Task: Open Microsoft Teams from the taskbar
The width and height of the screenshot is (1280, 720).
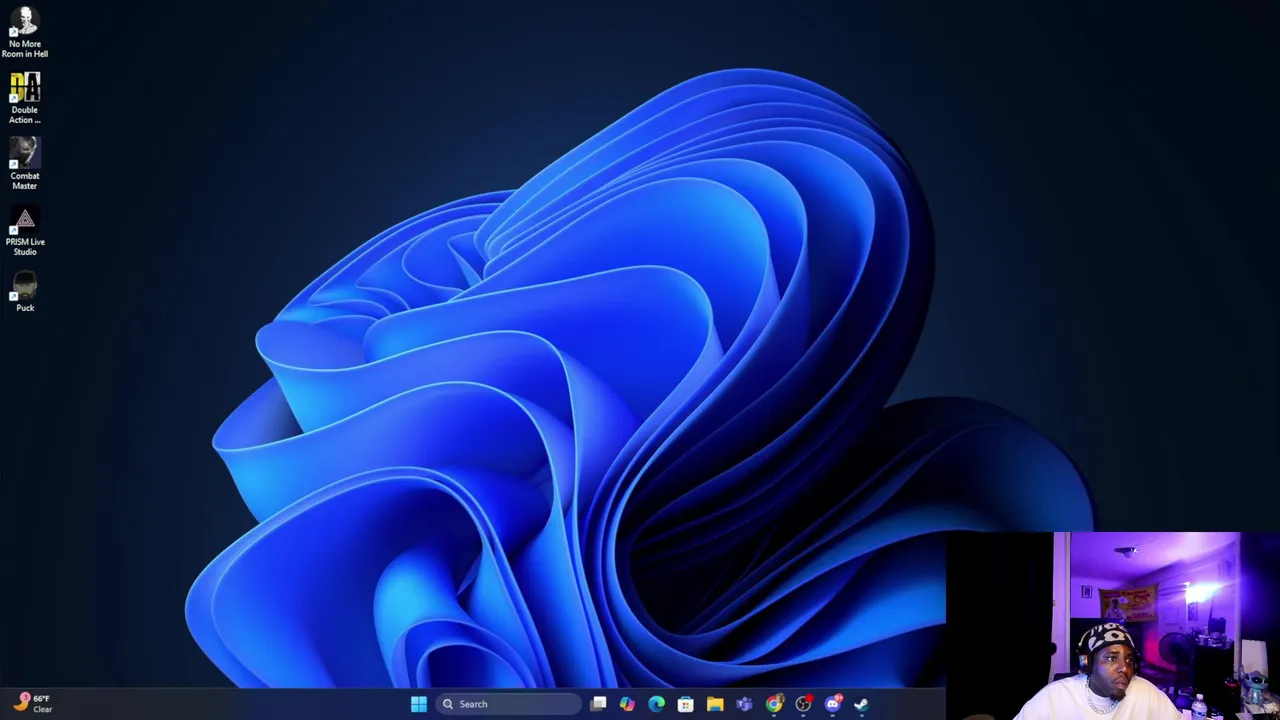Action: [744, 704]
